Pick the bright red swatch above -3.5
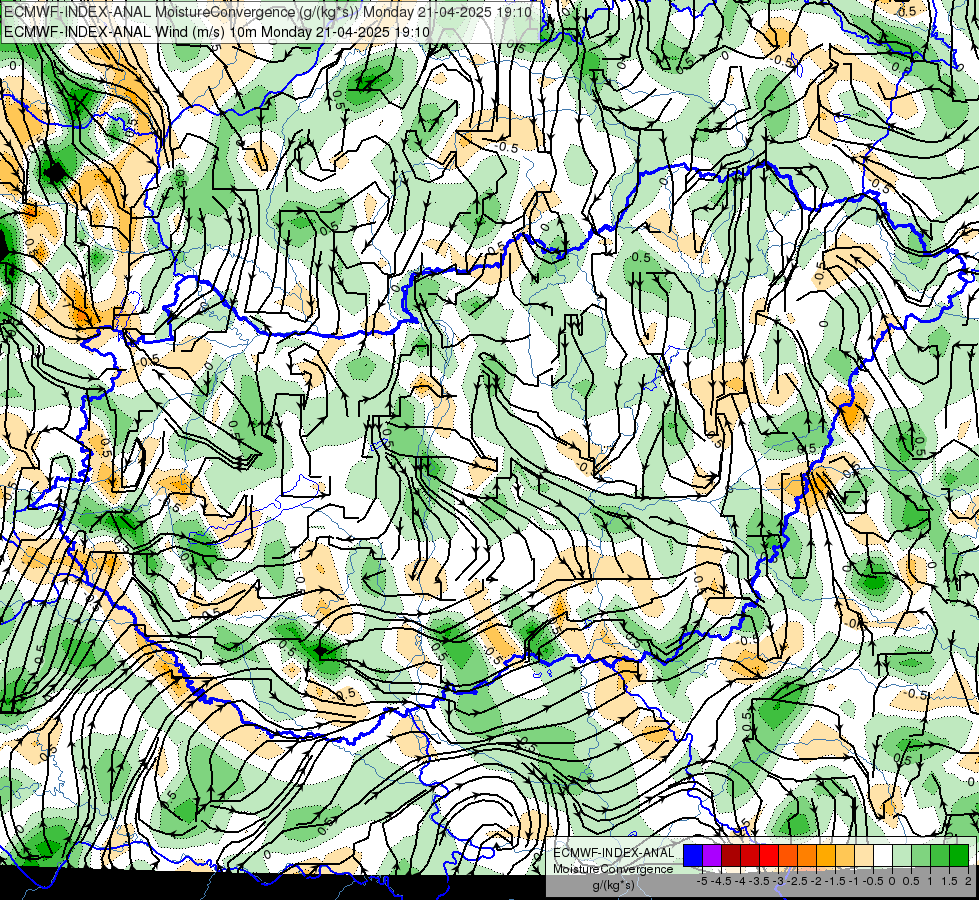The height and width of the screenshot is (900, 979). [x=769, y=856]
